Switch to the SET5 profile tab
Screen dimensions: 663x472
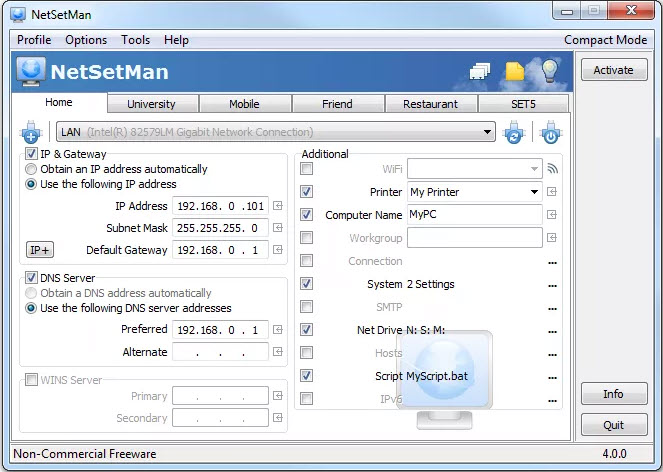tap(523, 104)
